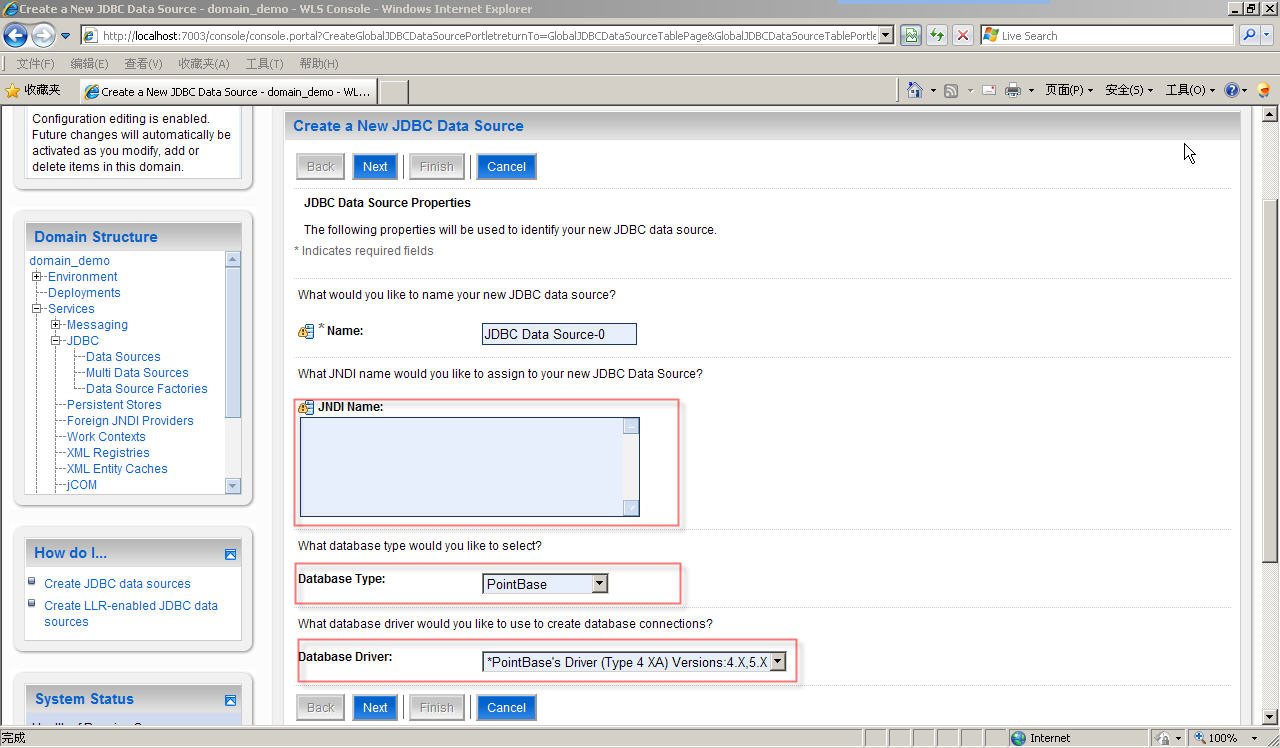
Task: Open the 页面(P) command bar menu
Action: 1069,90
